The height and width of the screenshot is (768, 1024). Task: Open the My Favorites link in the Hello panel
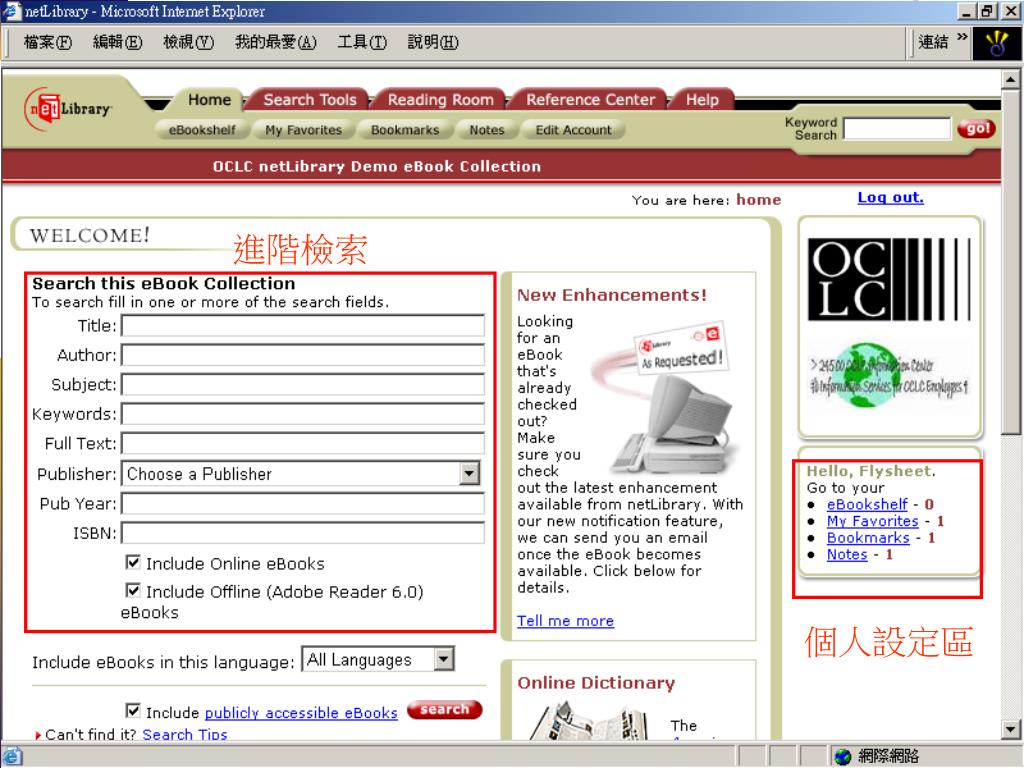(x=872, y=521)
